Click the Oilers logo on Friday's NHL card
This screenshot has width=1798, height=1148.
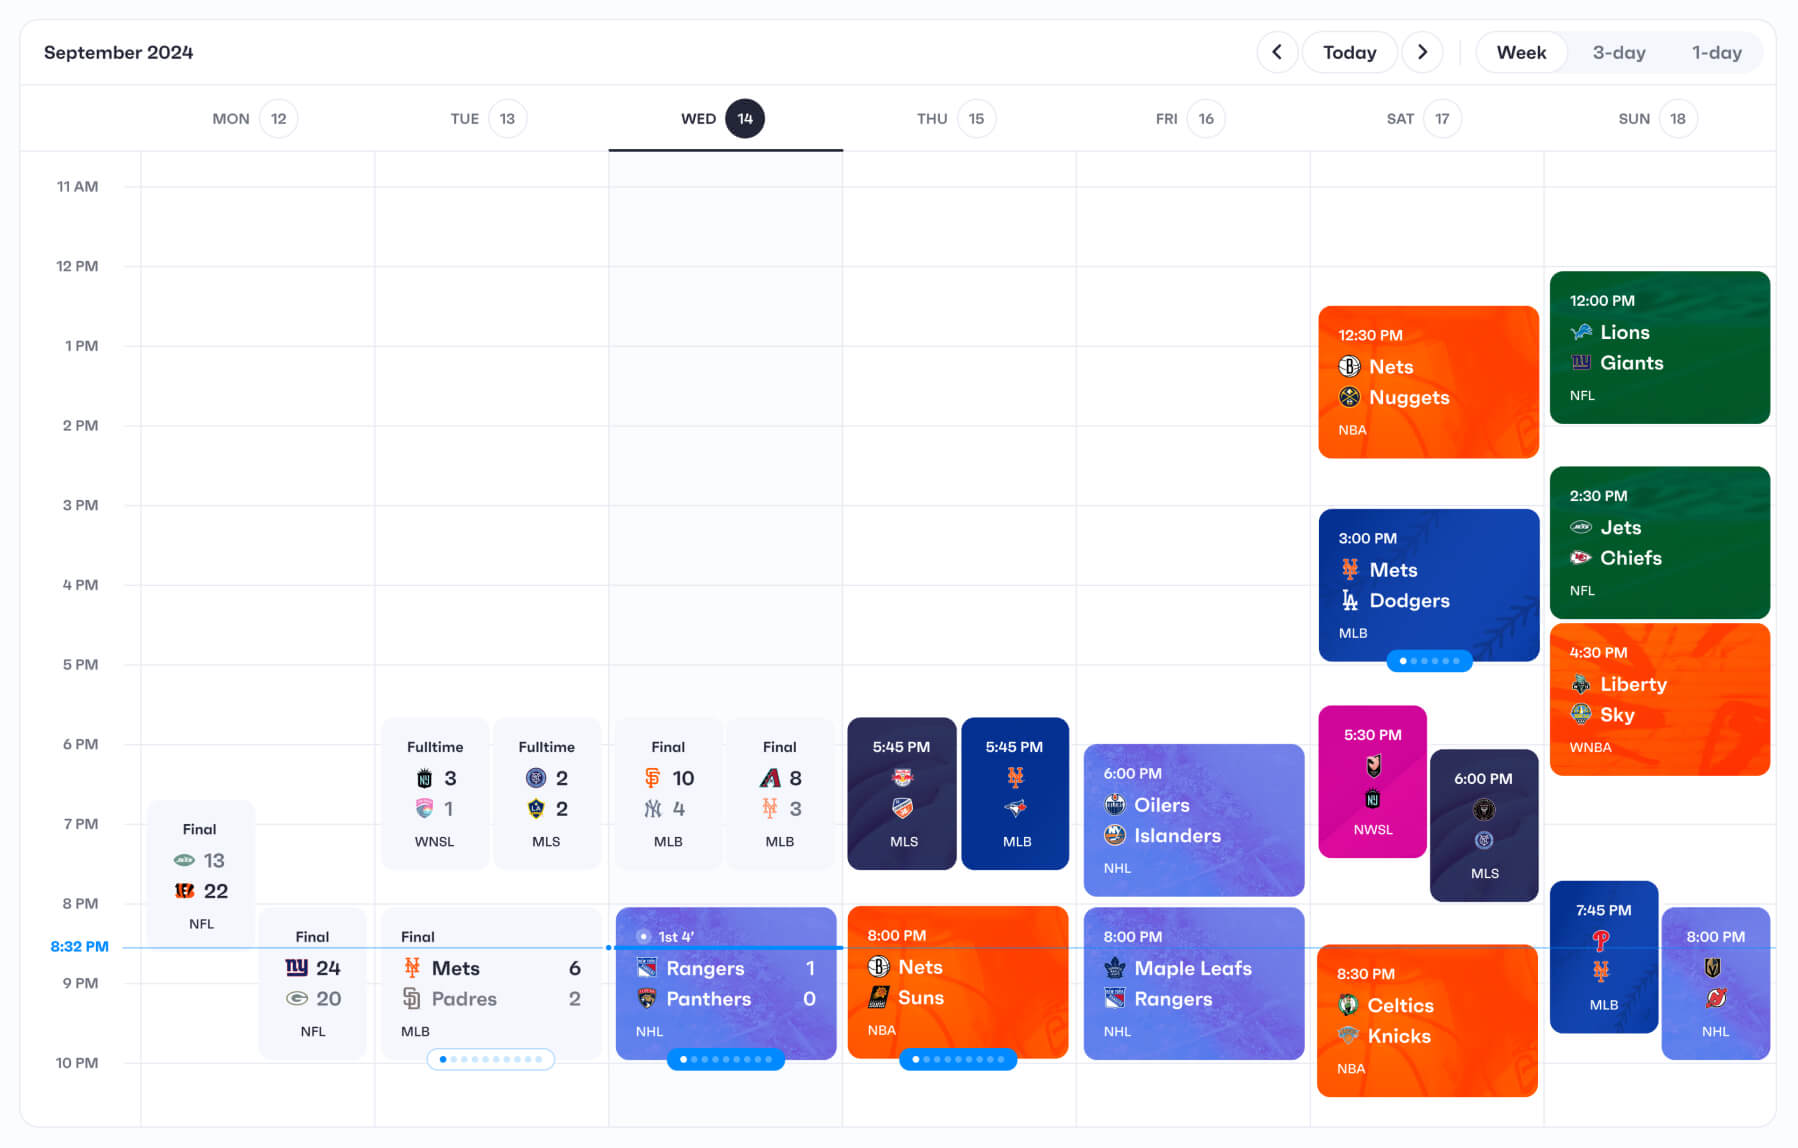click(x=1114, y=805)
